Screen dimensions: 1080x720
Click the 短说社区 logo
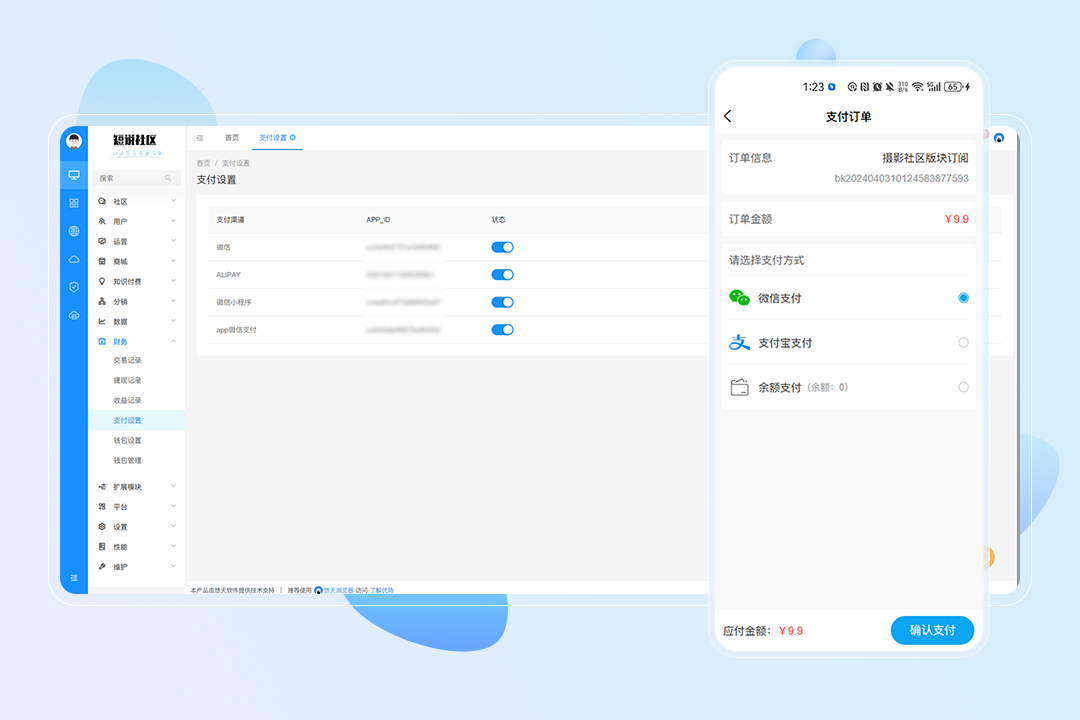point(136,143)
